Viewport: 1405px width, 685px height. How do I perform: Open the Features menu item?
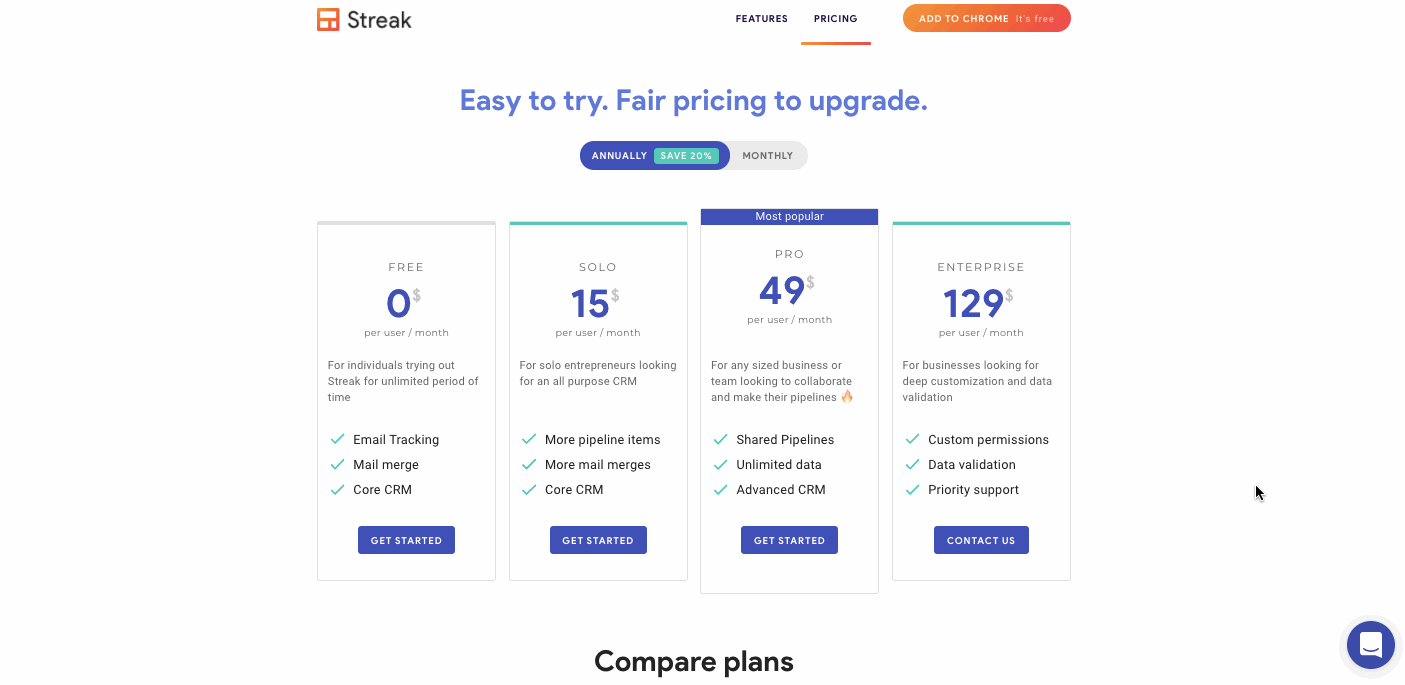[x=761, y=19]
